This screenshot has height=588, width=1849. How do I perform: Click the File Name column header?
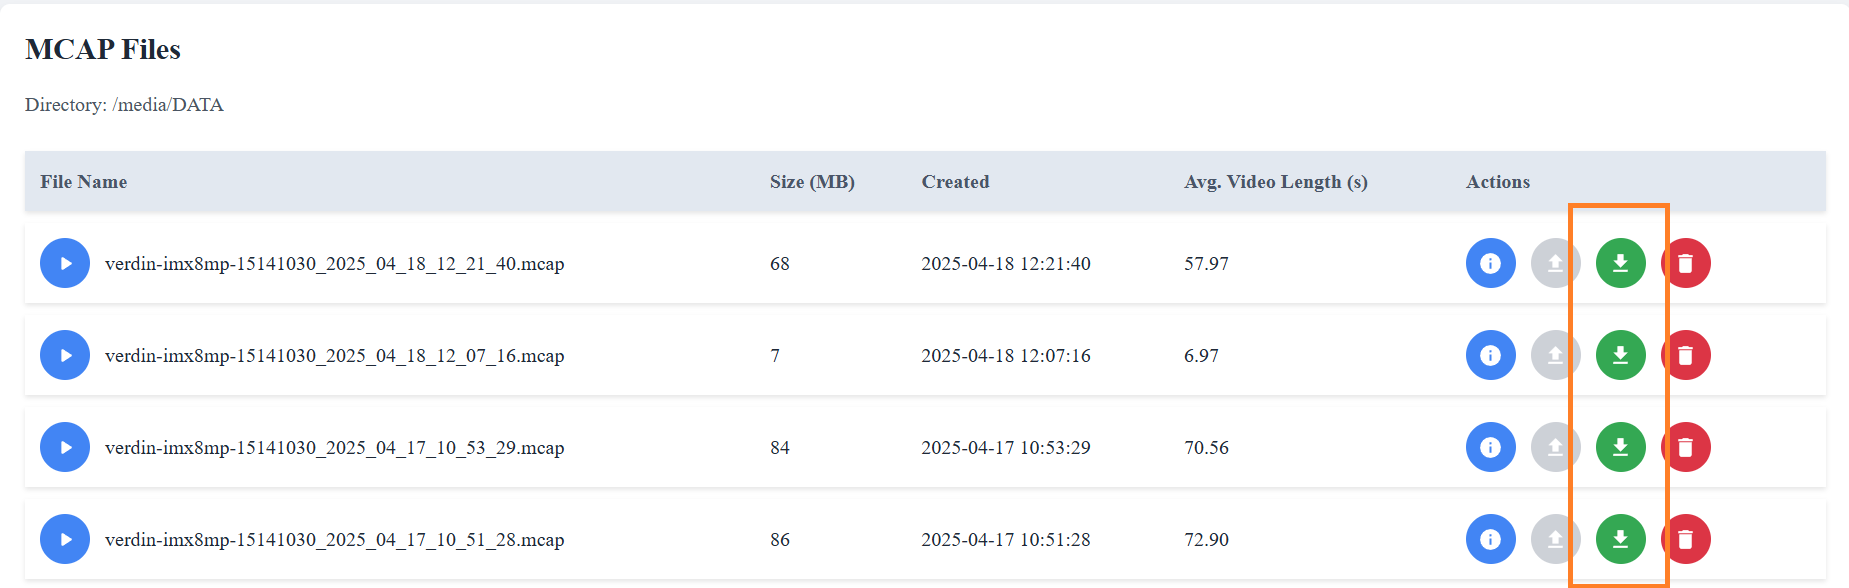pos(84,182)
